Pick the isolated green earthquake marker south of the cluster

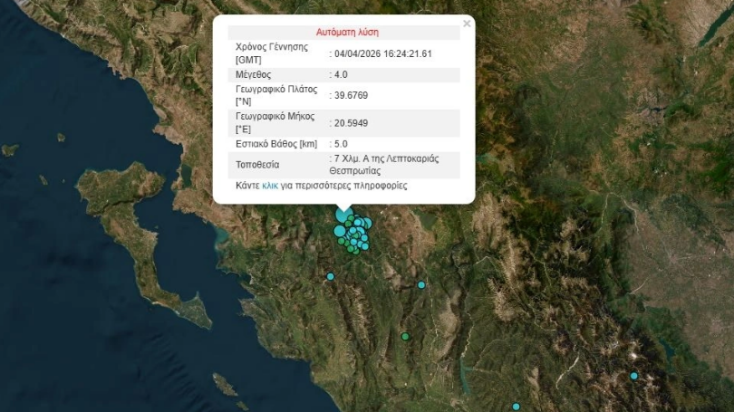pos(405,336)
